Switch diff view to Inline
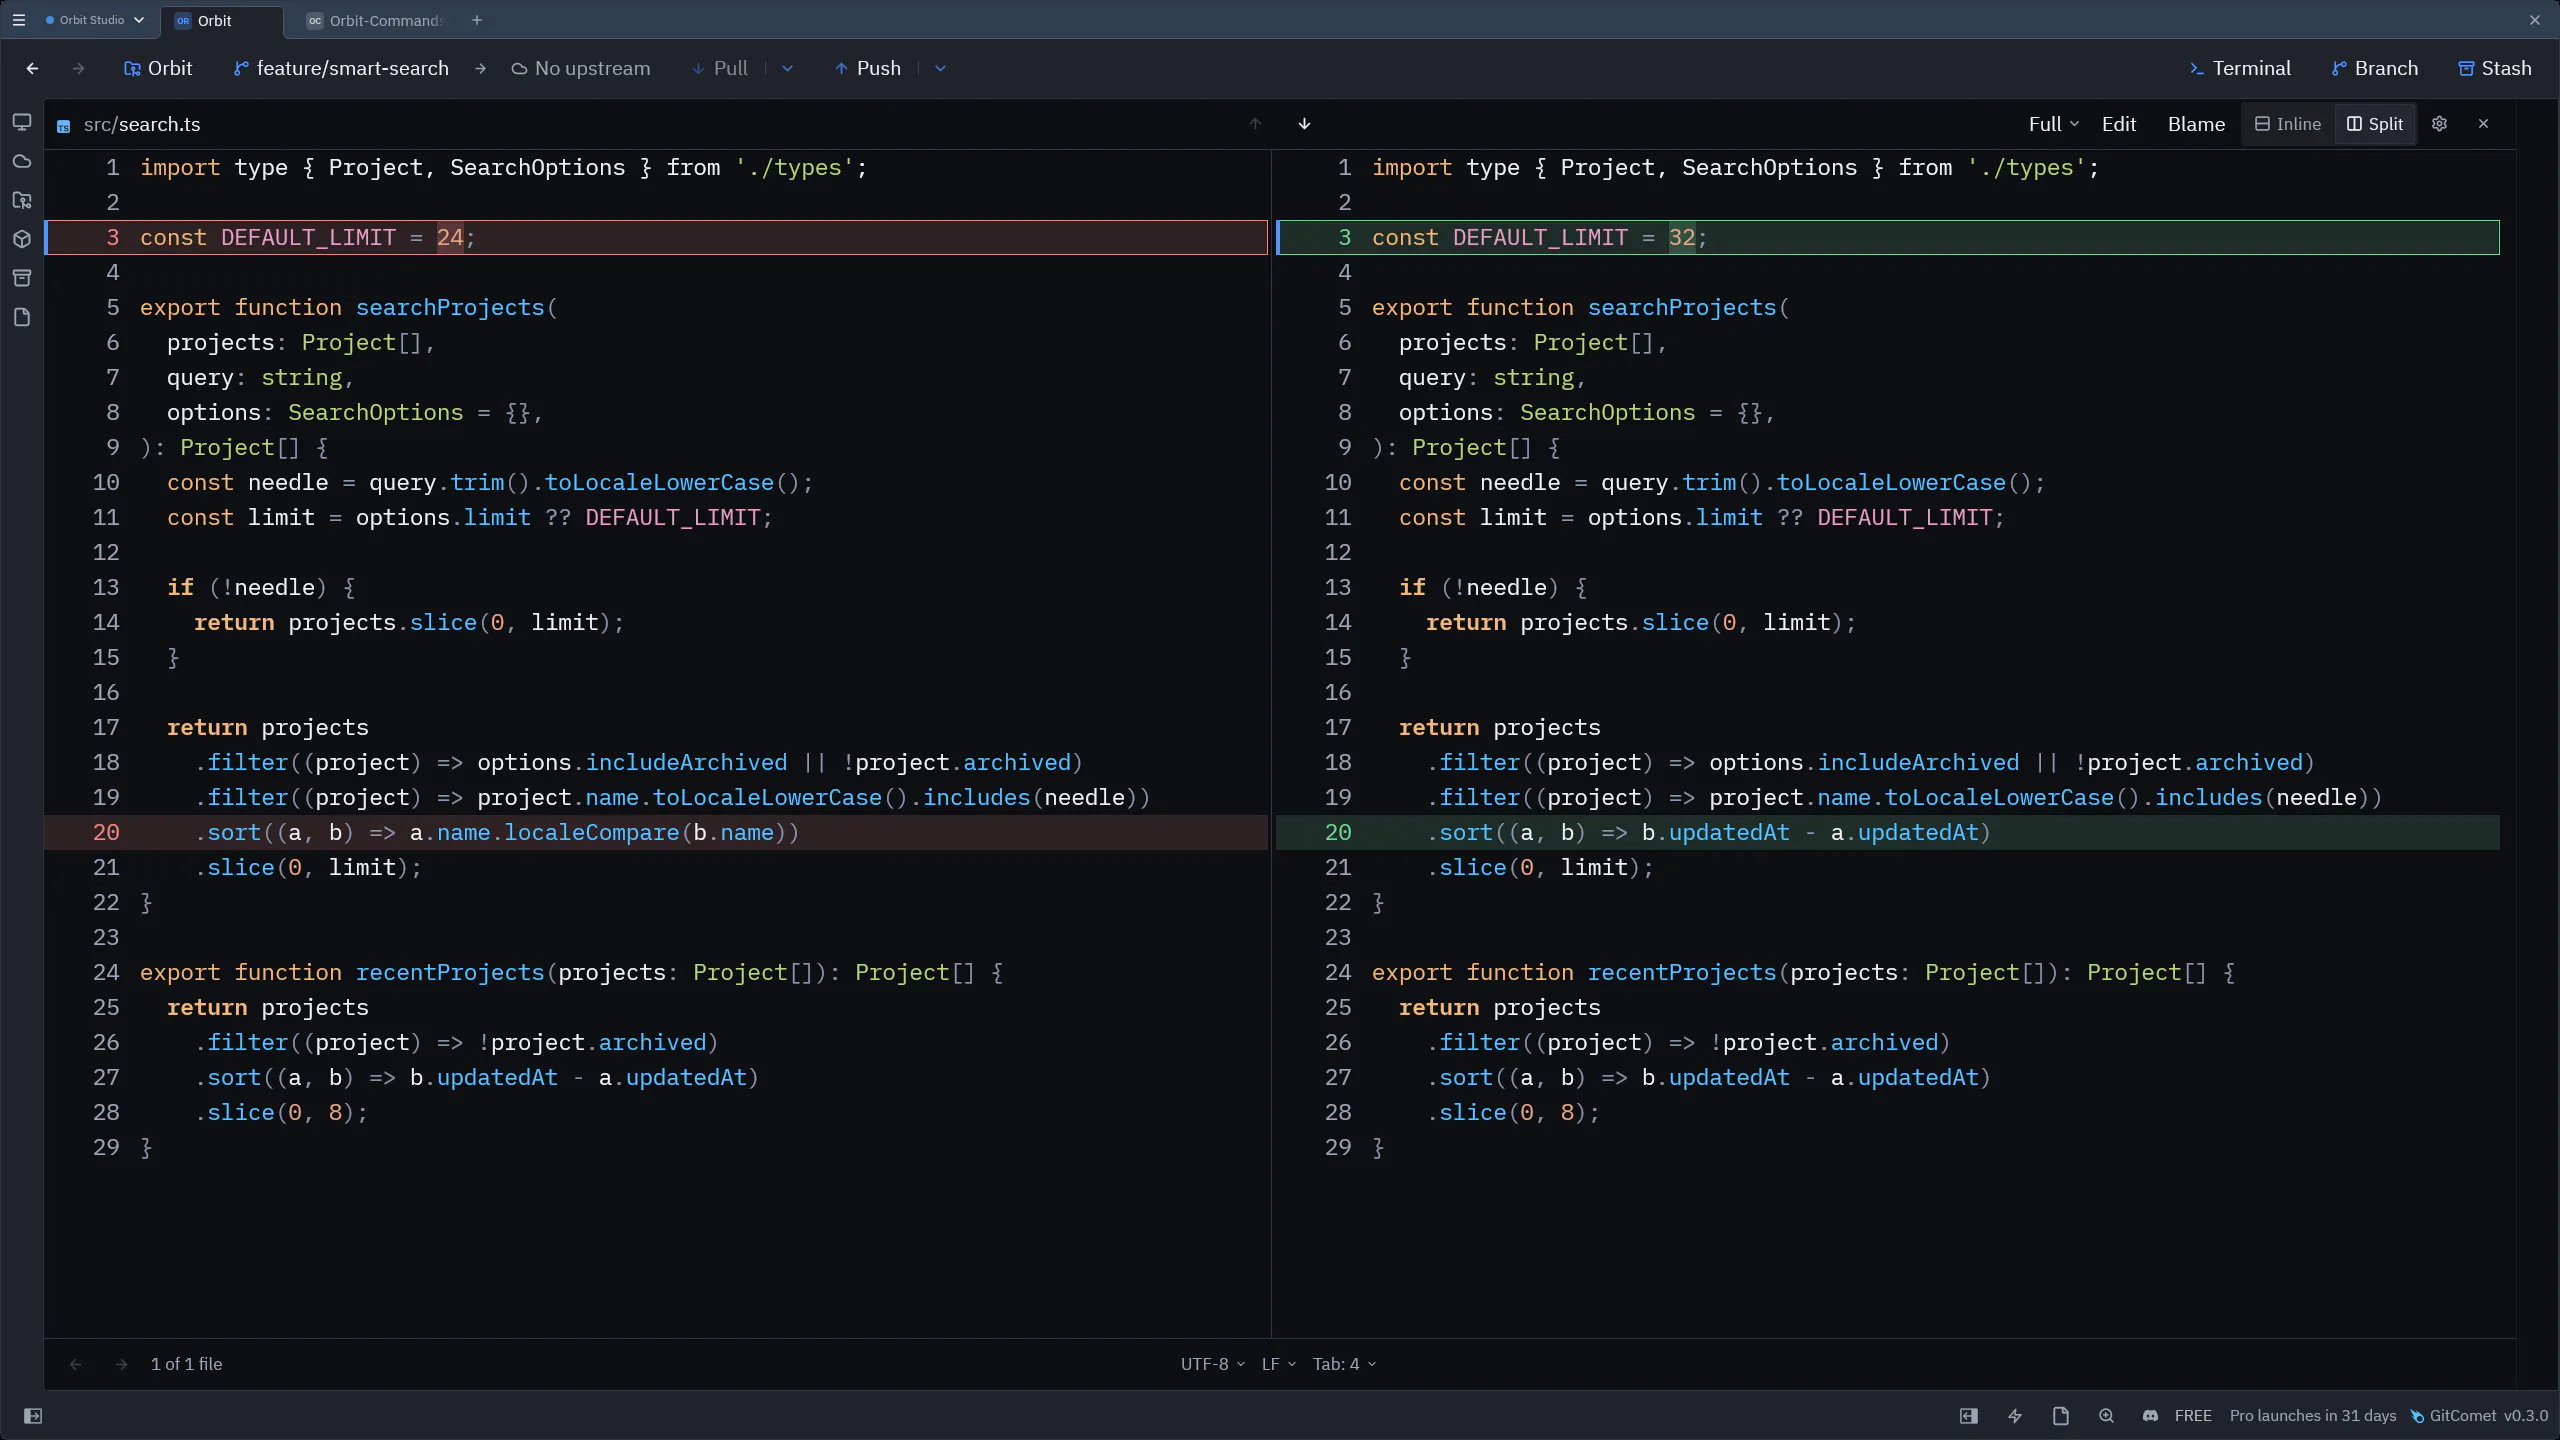Viewport: 2560px width, 1440px height. [2288, 124]
